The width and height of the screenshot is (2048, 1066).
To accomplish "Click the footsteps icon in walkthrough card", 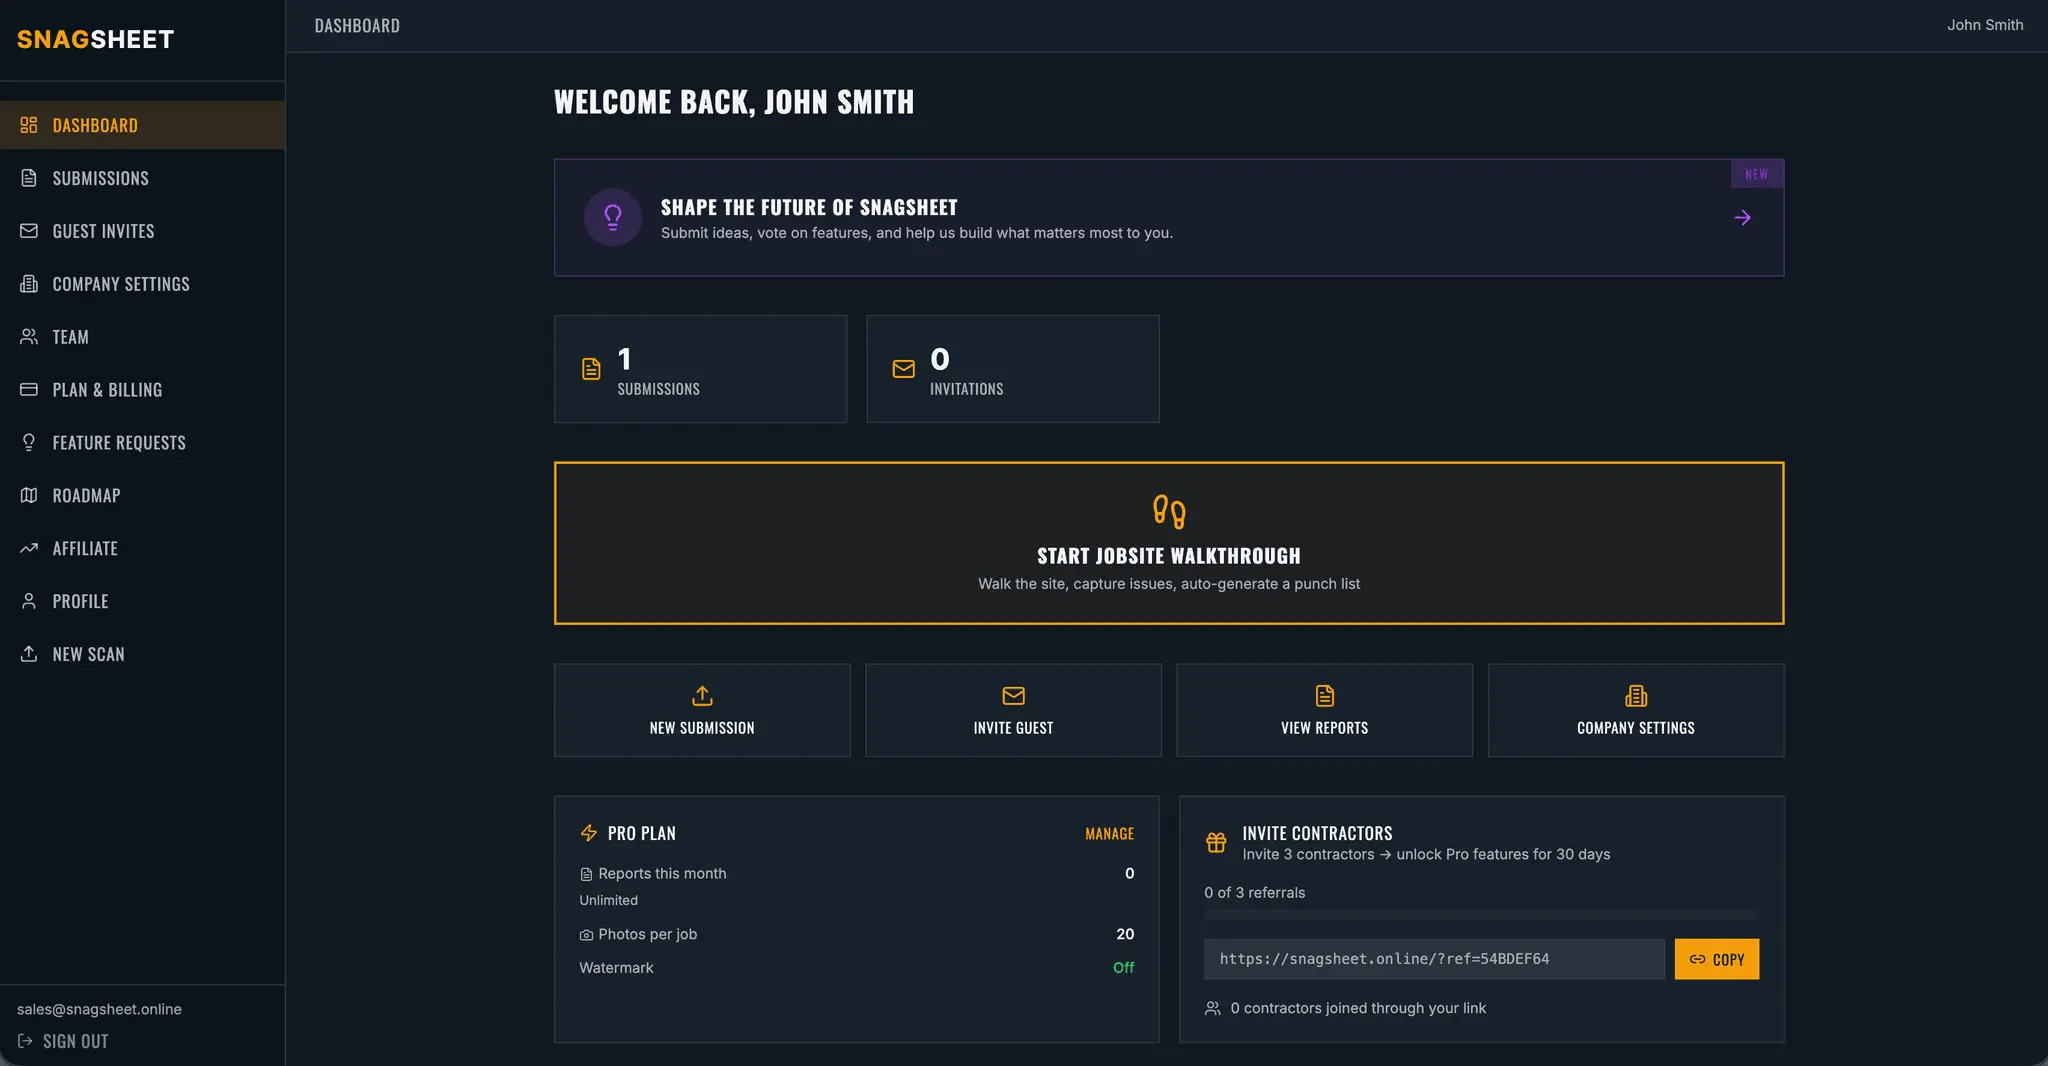I will click(x=1169, y=512).
